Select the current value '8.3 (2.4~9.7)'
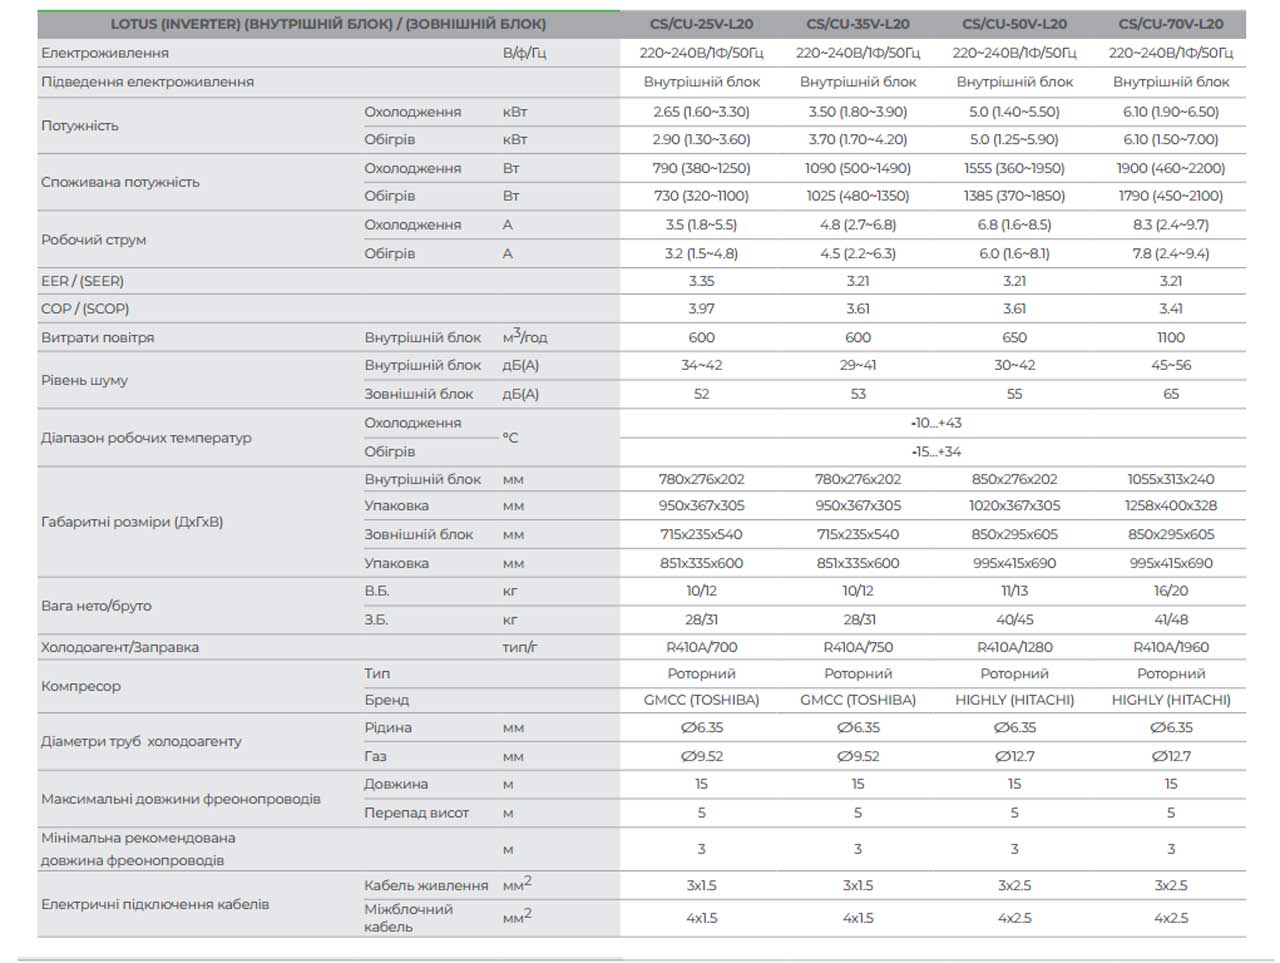Viewport: 1280px width, 963px height. pos(1171,225)
